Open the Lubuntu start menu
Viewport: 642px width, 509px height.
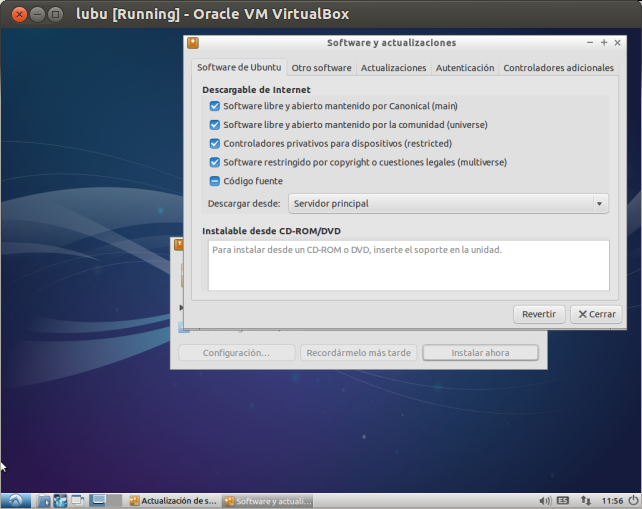[x=17, y=500]
